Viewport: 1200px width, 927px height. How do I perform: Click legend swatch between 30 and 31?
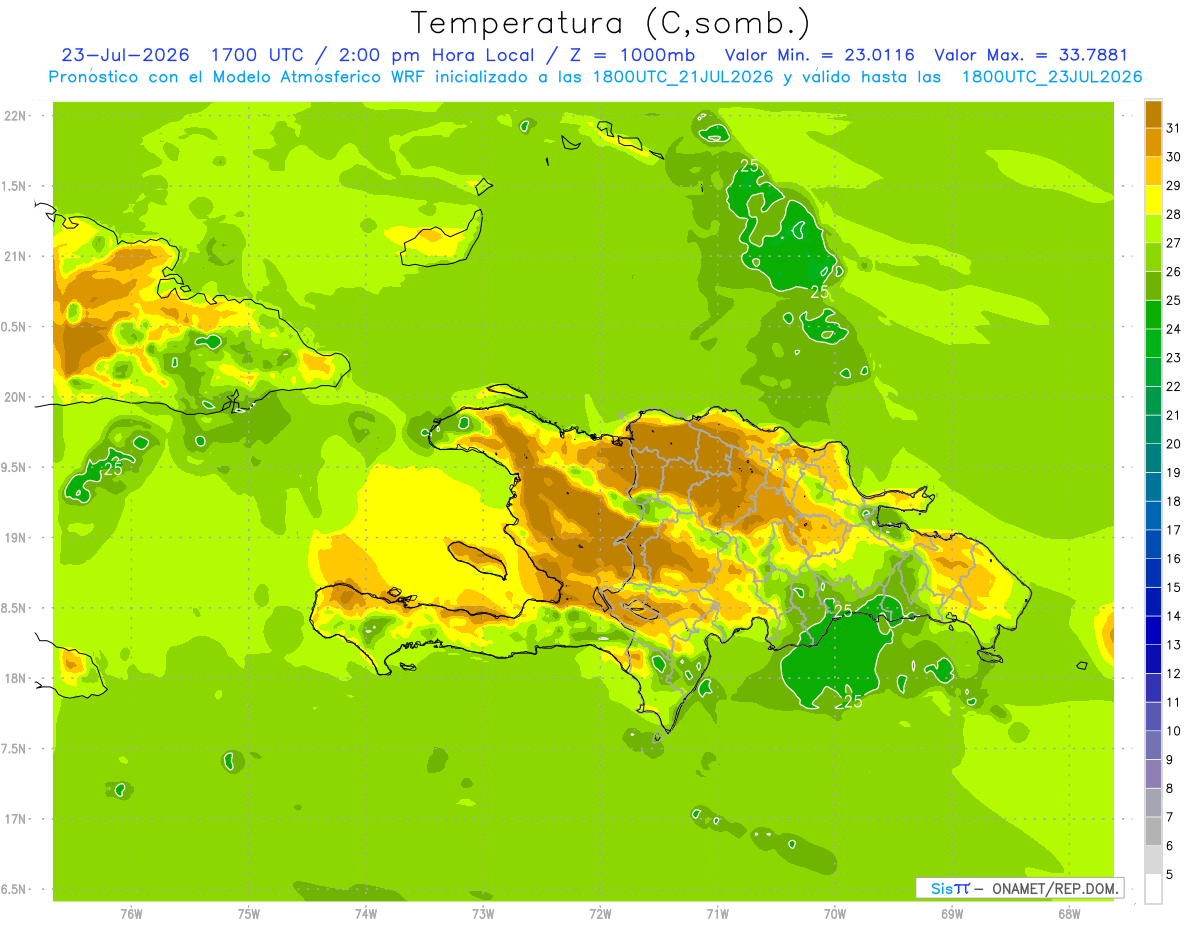pyautogui.click(x=1153, y=142)
